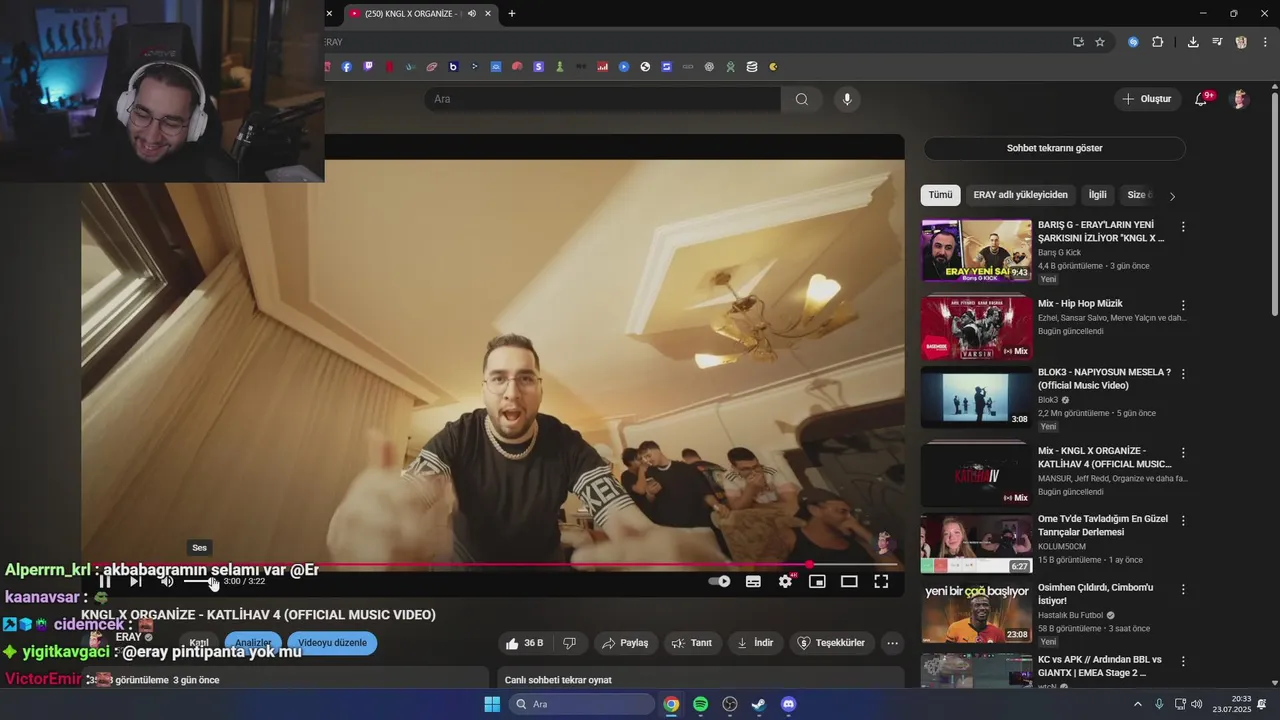Click in the YouTube Ara search field
Viewport: 1280px width, 720px height.
[x=602, y=99]
